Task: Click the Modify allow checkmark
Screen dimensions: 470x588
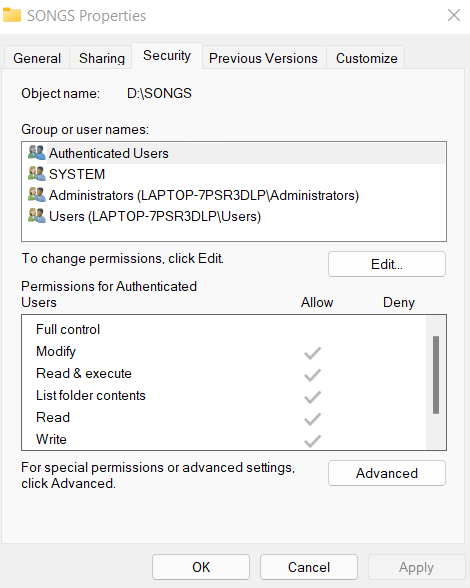Action: (x=312, y=352)
